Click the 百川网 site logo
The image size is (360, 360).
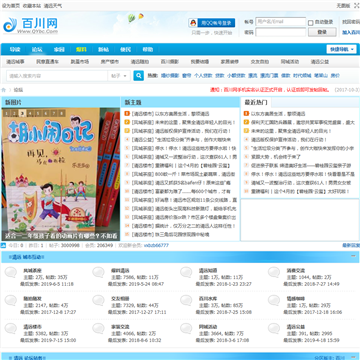coord(31,25)
